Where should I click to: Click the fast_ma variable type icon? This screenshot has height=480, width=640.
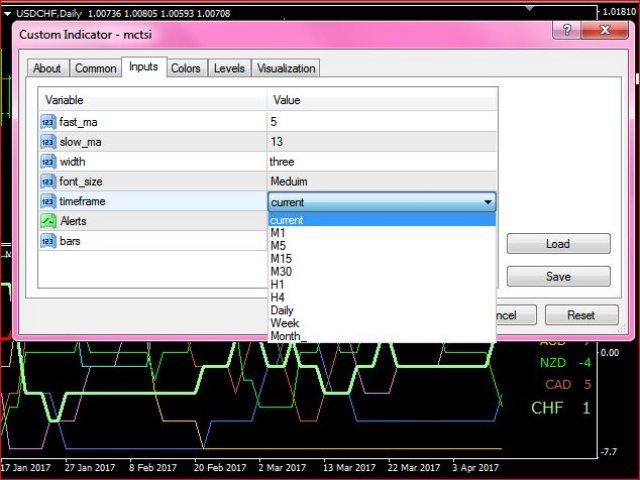48,121
